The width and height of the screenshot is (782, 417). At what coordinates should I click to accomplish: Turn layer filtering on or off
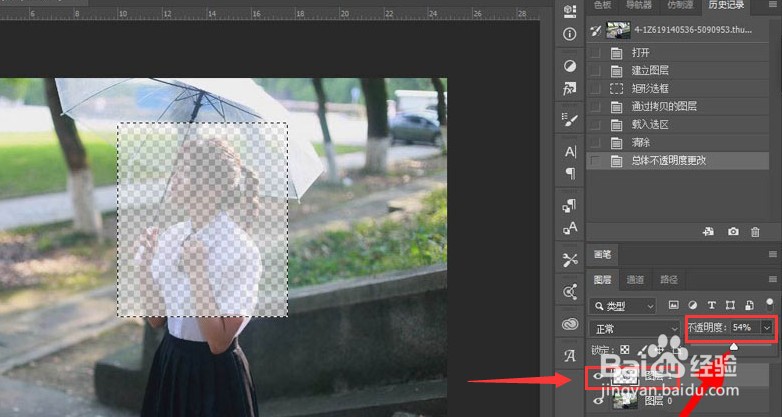coord(770,304)
